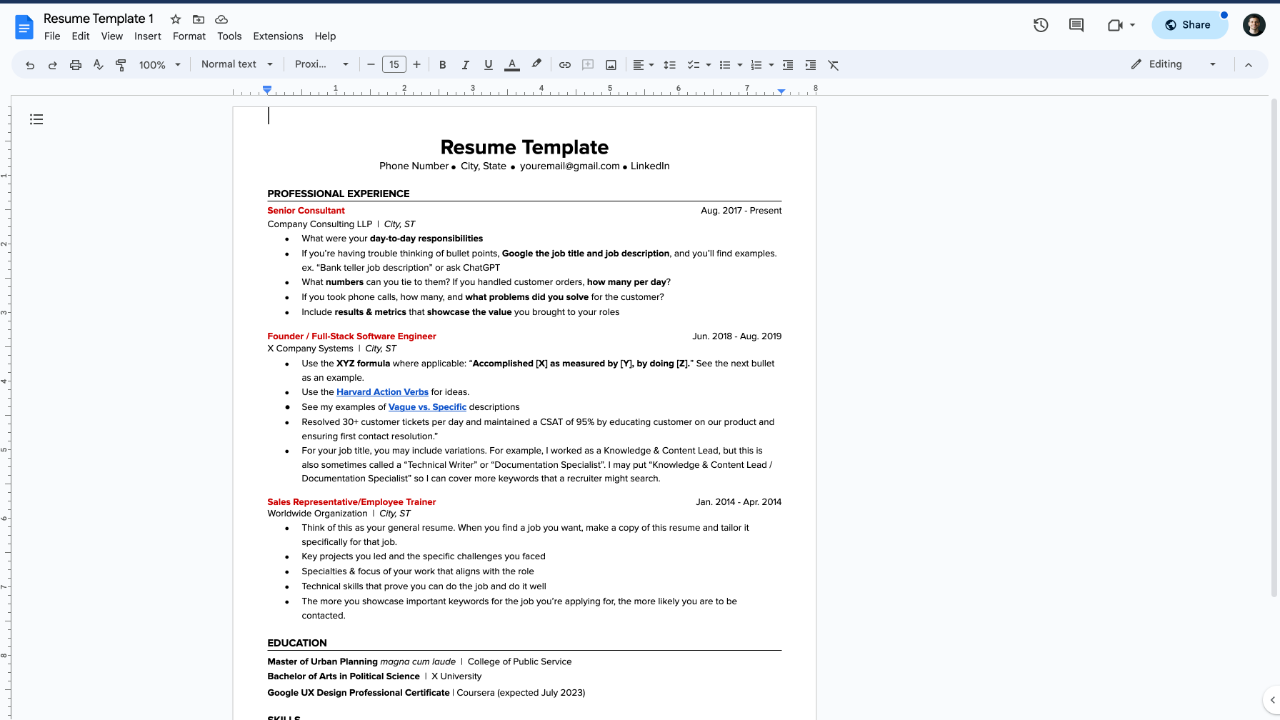Click the Share button

1189,24
